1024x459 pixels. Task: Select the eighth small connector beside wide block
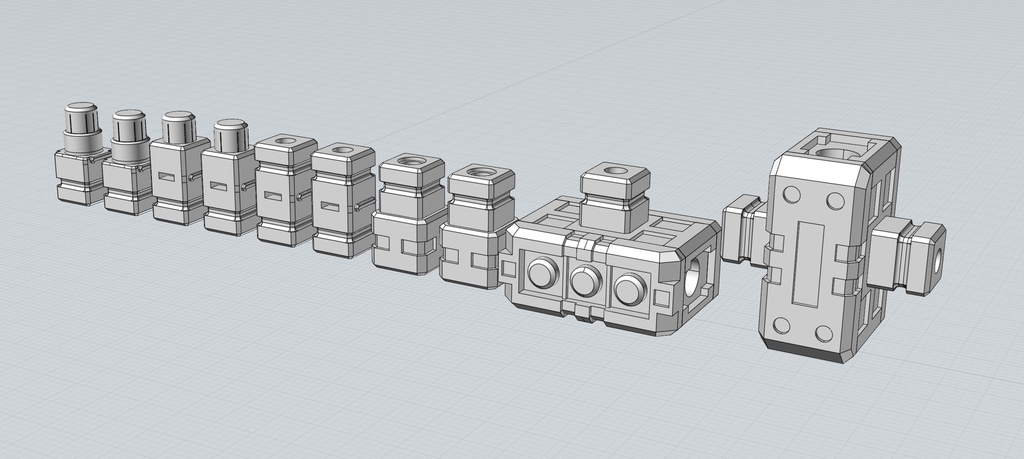click(x=477, y=227)
